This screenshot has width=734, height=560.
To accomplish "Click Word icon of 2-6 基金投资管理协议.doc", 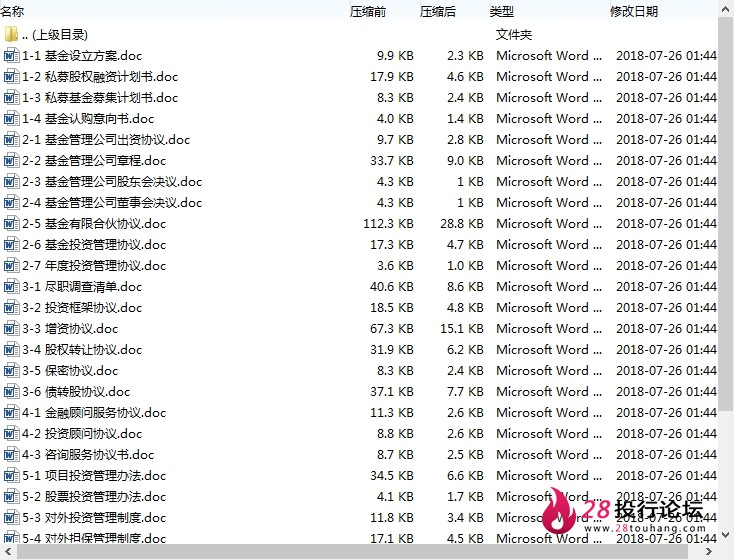I will [11, 244].
